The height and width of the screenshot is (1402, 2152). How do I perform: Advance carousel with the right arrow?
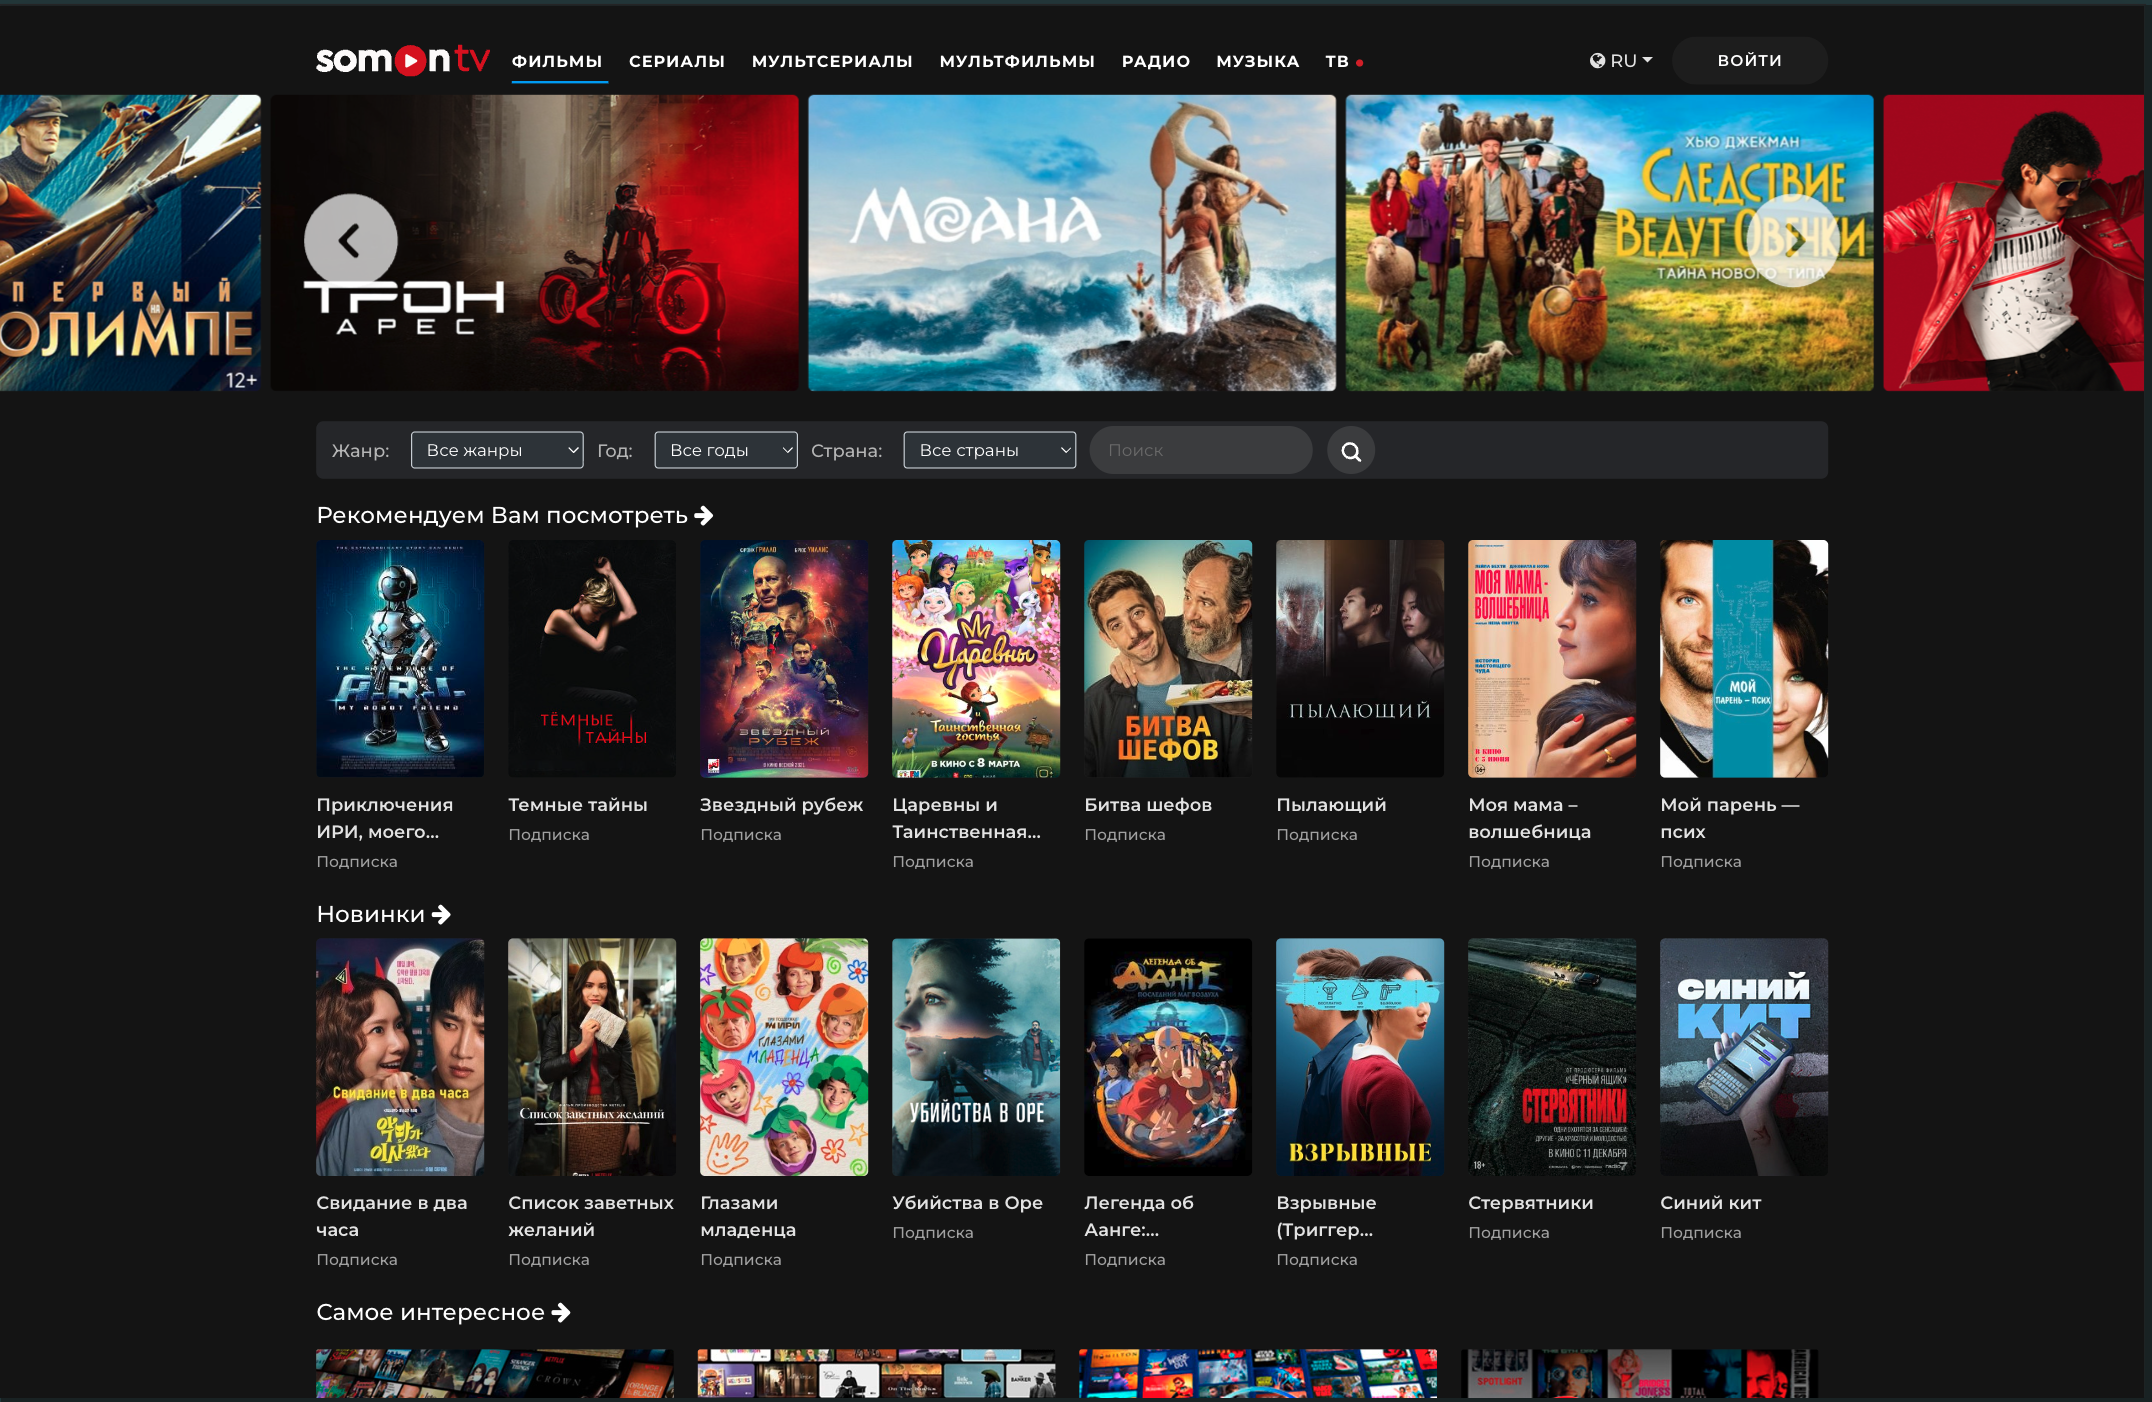tap(1795, 240)
